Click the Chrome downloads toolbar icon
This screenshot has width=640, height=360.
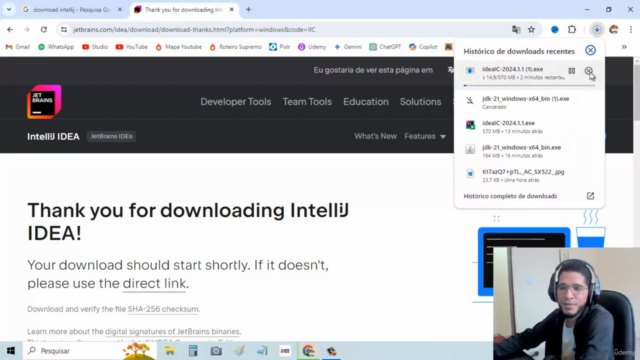tap(597, 29)
